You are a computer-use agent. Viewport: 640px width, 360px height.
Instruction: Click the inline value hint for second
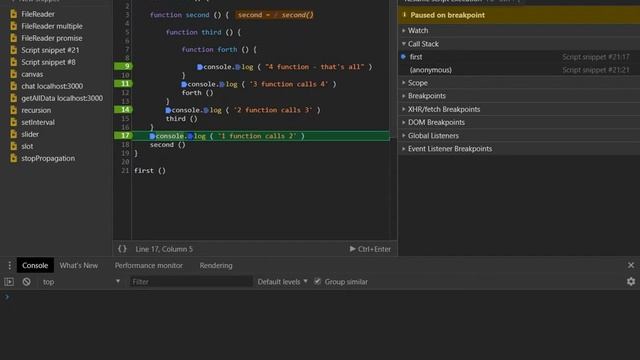coord(275,15)
